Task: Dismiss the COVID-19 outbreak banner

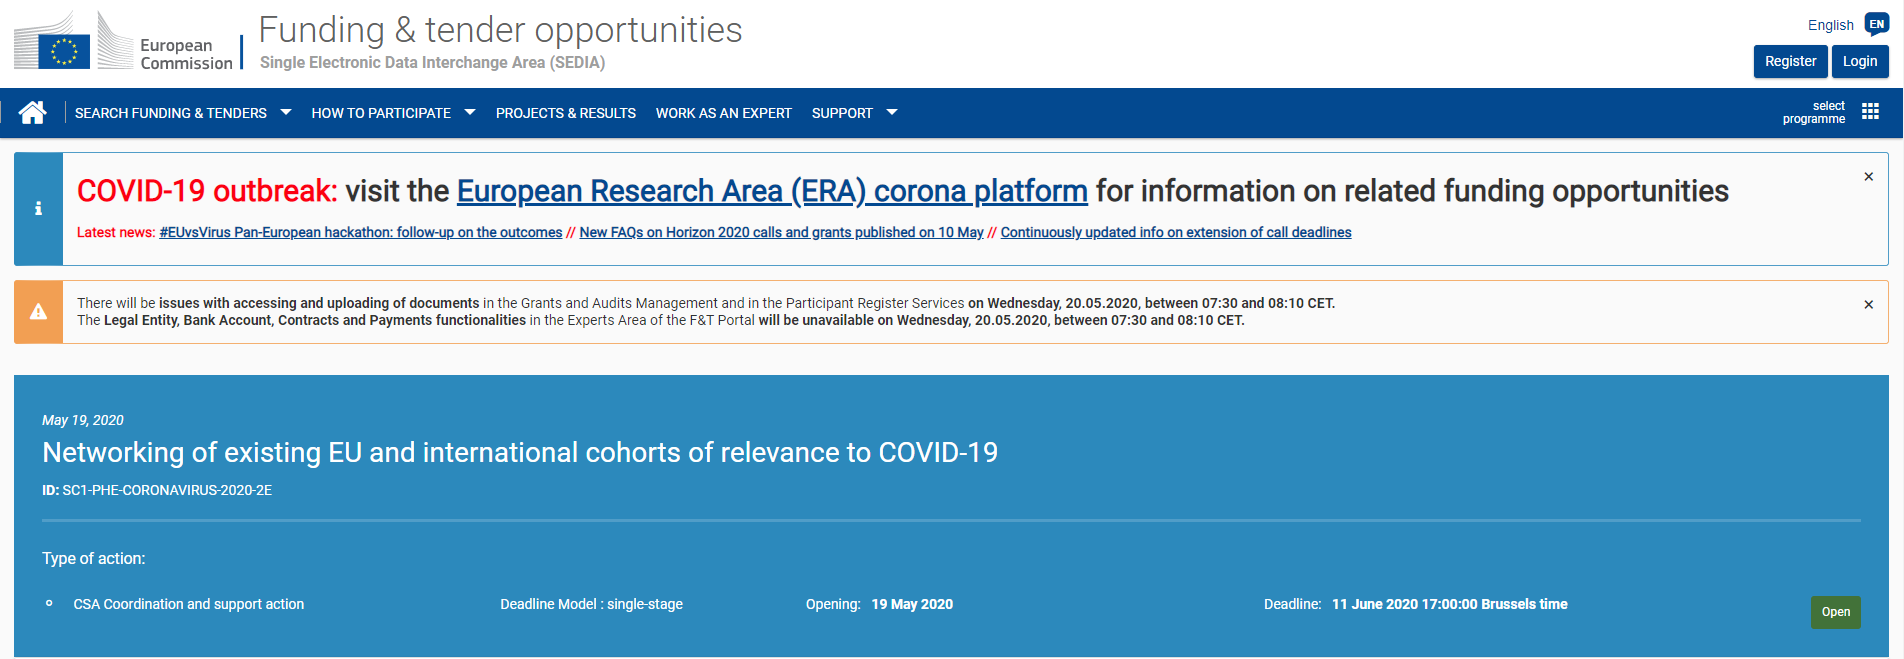Action: 1868,177
